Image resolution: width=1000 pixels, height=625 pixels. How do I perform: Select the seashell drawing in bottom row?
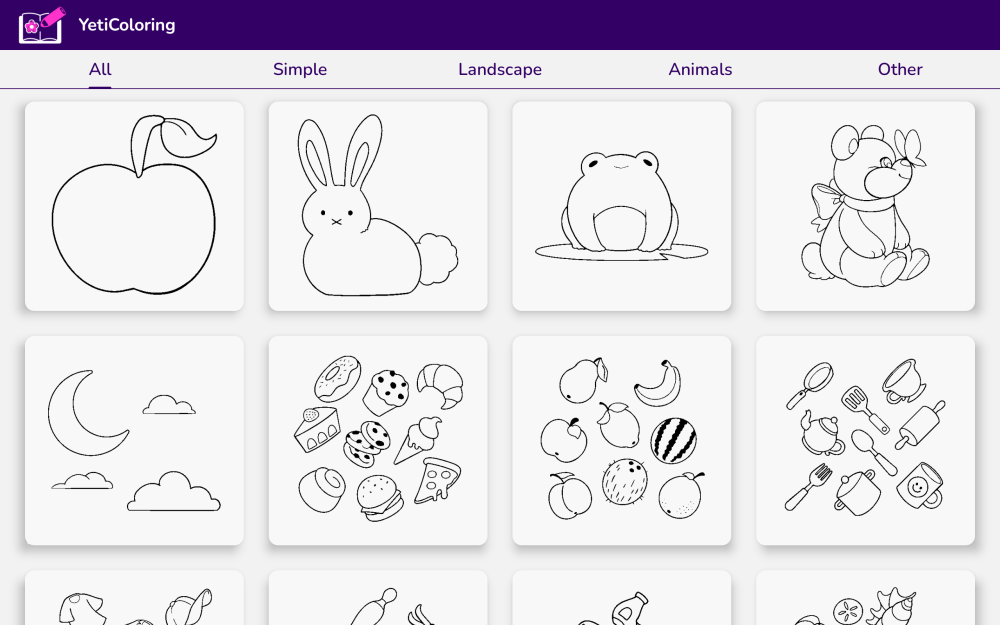tap(865, 598)
